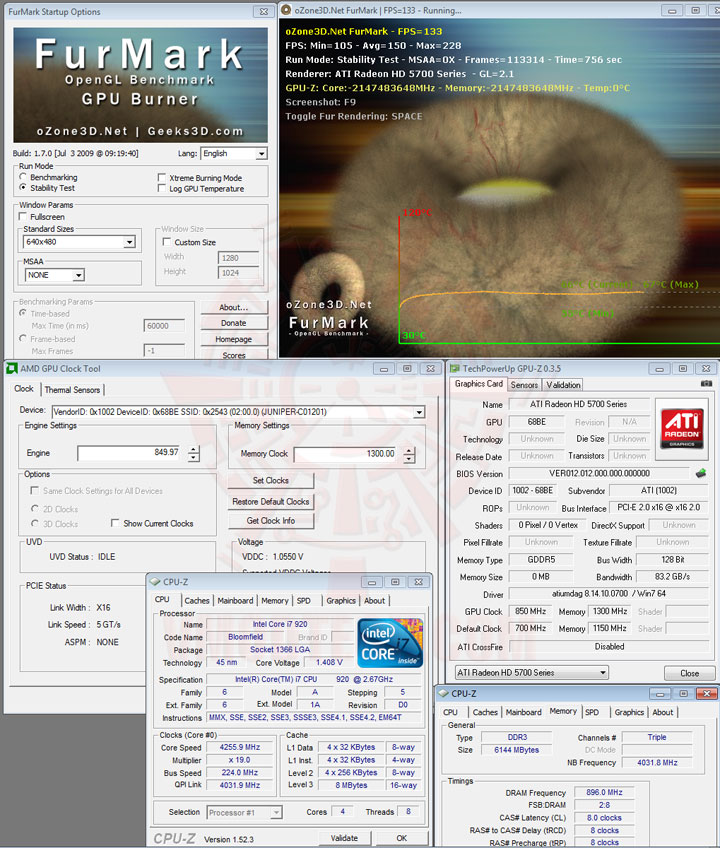Click Restore Default Clocks button
The width and height of the screenshot is (720, 848).
click(270, 501)
